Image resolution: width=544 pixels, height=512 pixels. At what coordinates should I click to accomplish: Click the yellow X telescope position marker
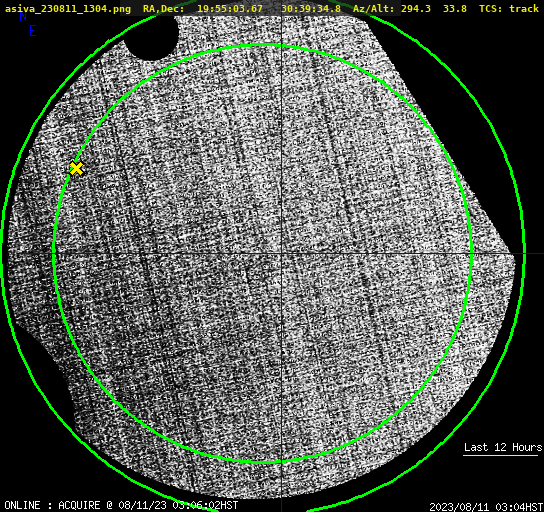tap(76, 169)
